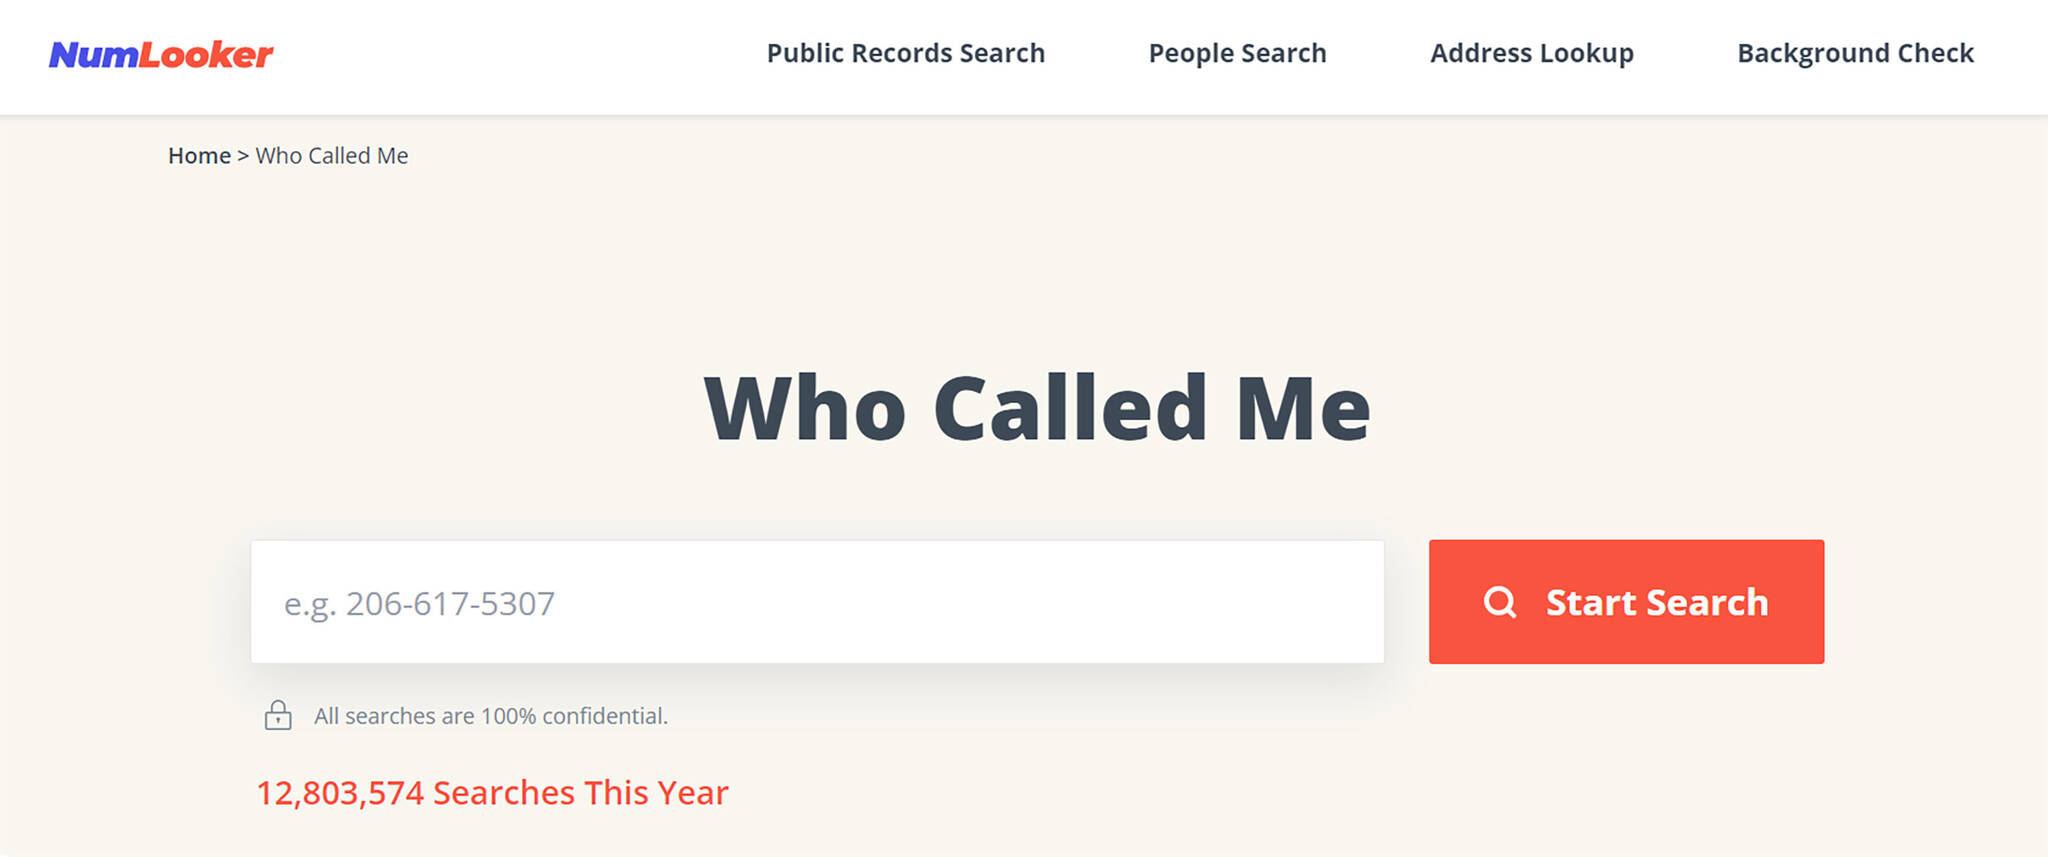The width and height of the screenshot is (2048, 857).
Task: Click the 100% confidential notice text
Action: [490, 716]
